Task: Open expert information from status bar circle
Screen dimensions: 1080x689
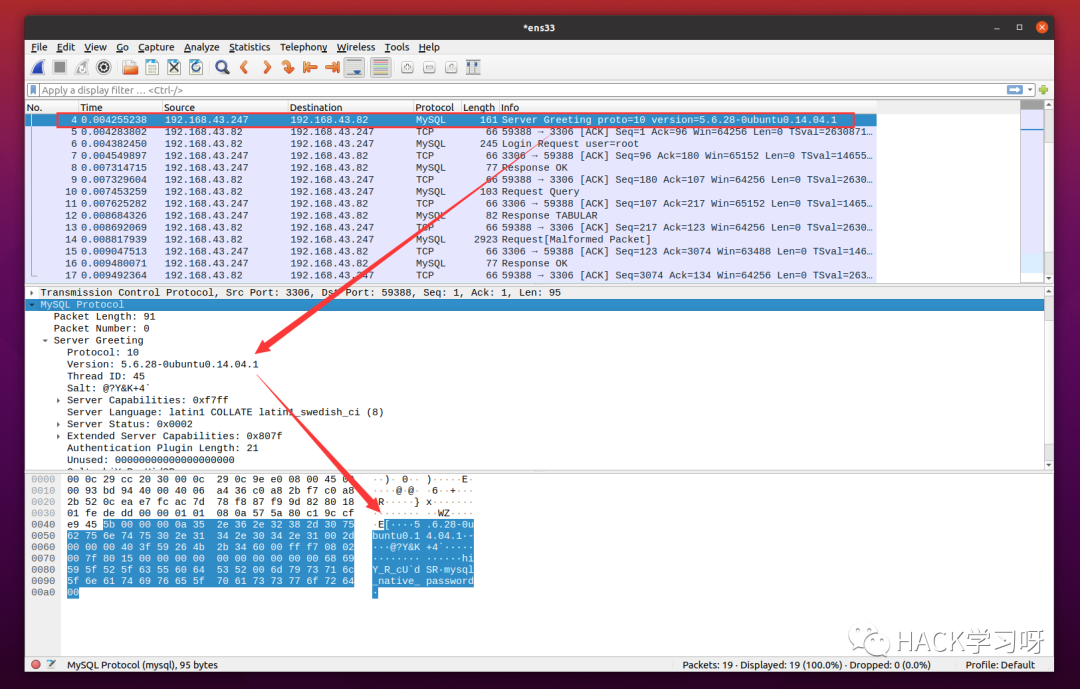Action: [36, 665]
